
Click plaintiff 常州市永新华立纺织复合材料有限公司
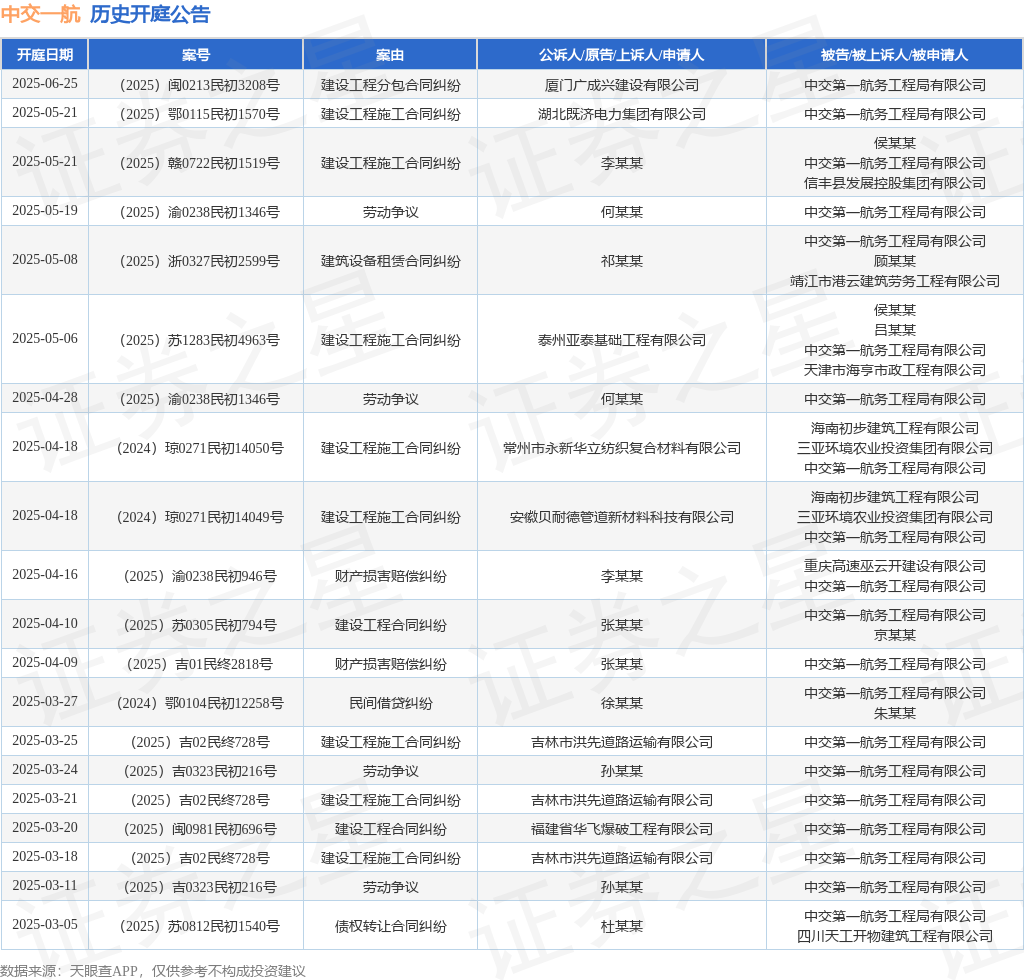tap(622, 448)
